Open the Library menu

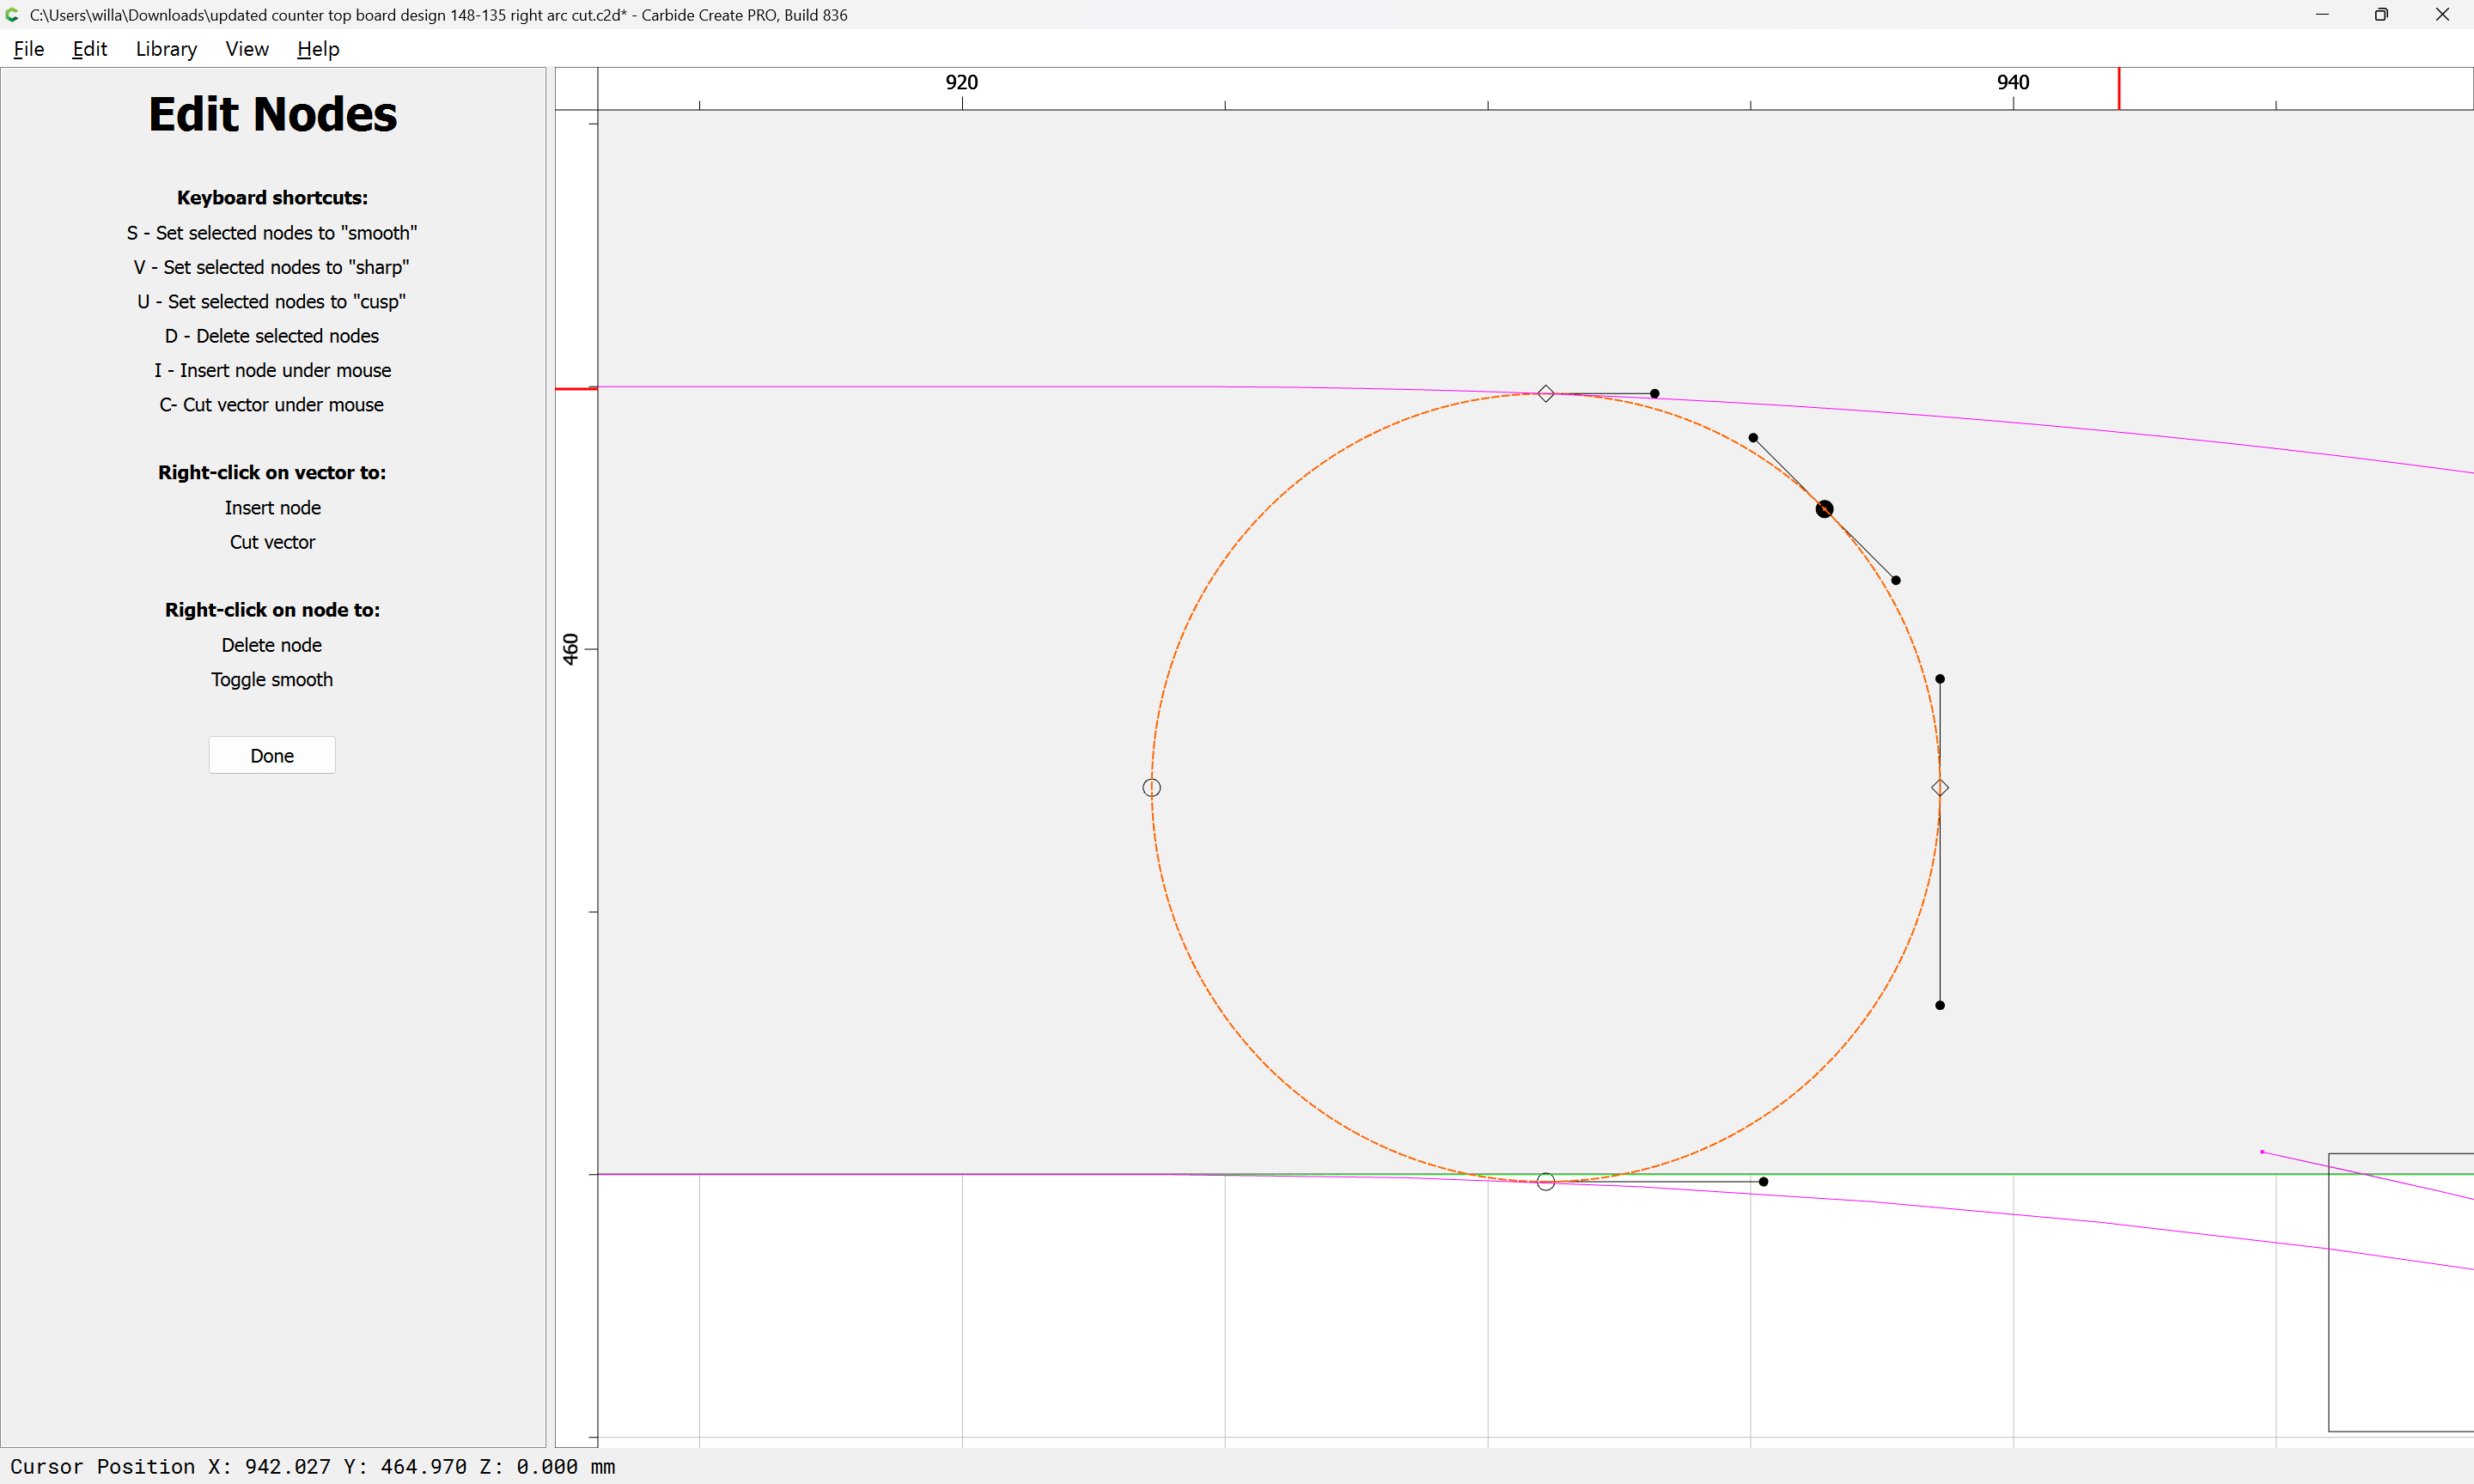[166, 49]
